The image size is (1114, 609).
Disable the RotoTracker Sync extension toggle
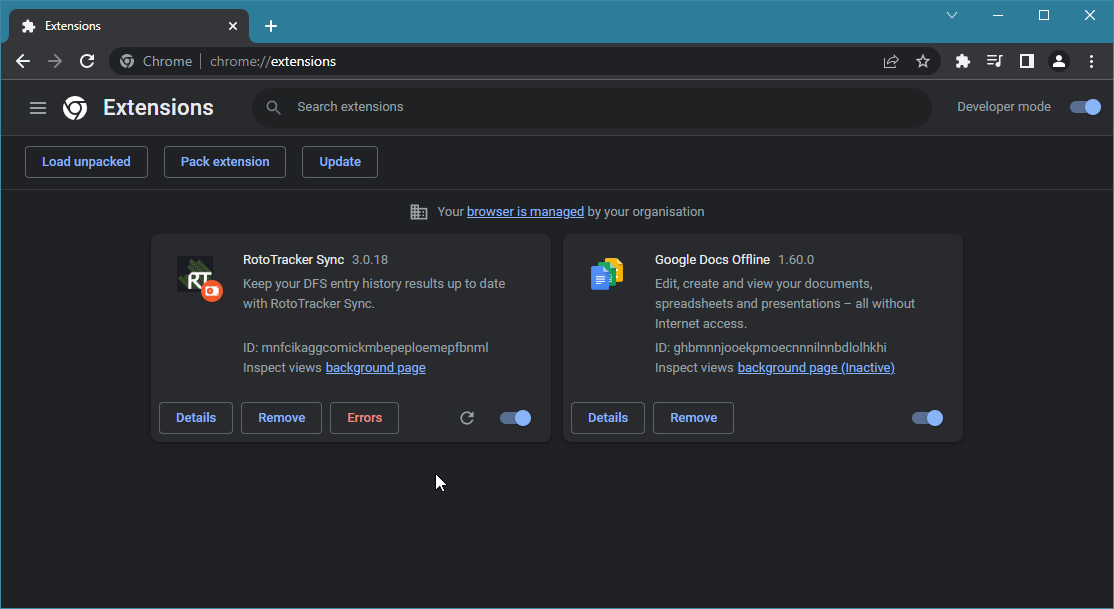pyautogui.click(x=515, y=418)
